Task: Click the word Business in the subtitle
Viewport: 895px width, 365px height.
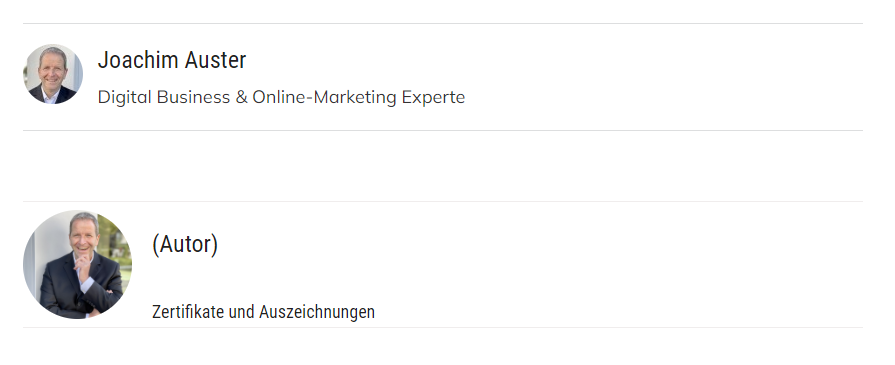Action: (193, 97)
